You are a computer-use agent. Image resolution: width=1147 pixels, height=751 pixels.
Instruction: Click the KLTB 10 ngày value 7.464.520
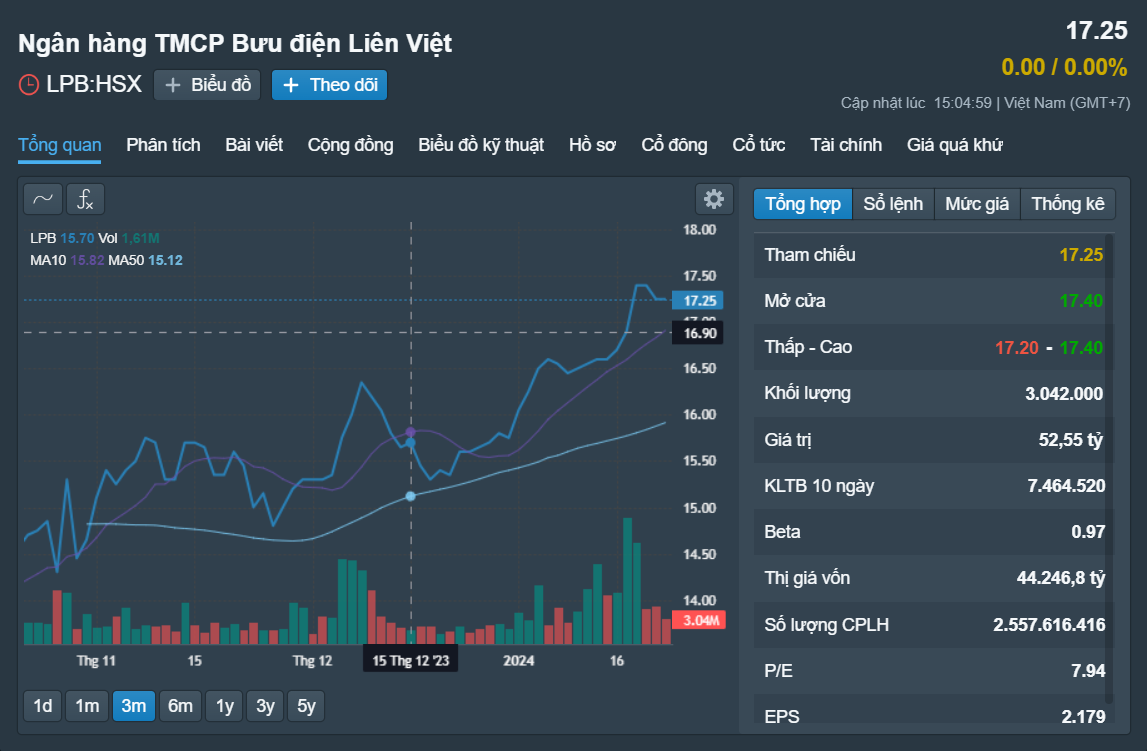coord(1067,486)
